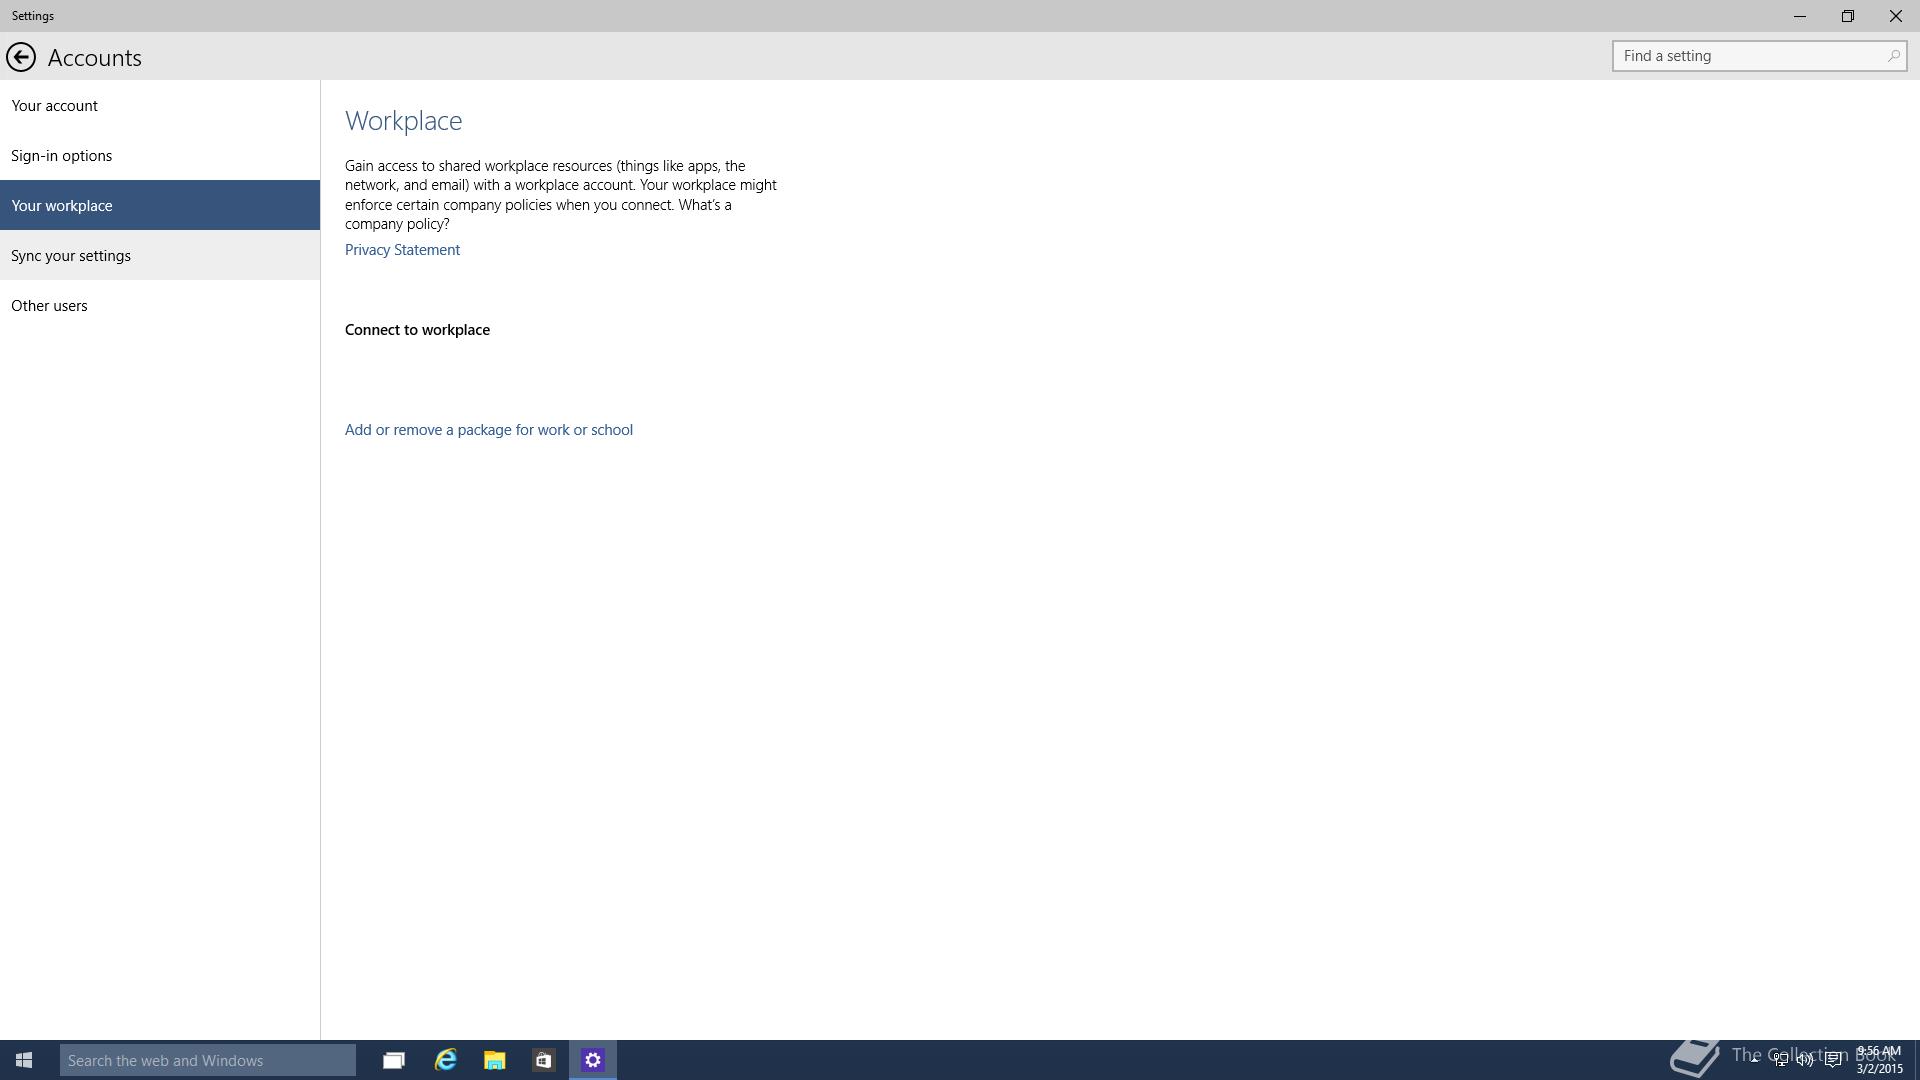The height and width of the screenshot is (1080, 1920).
Task: Click Add or remove a package link
Action: [x=489, y=430]
